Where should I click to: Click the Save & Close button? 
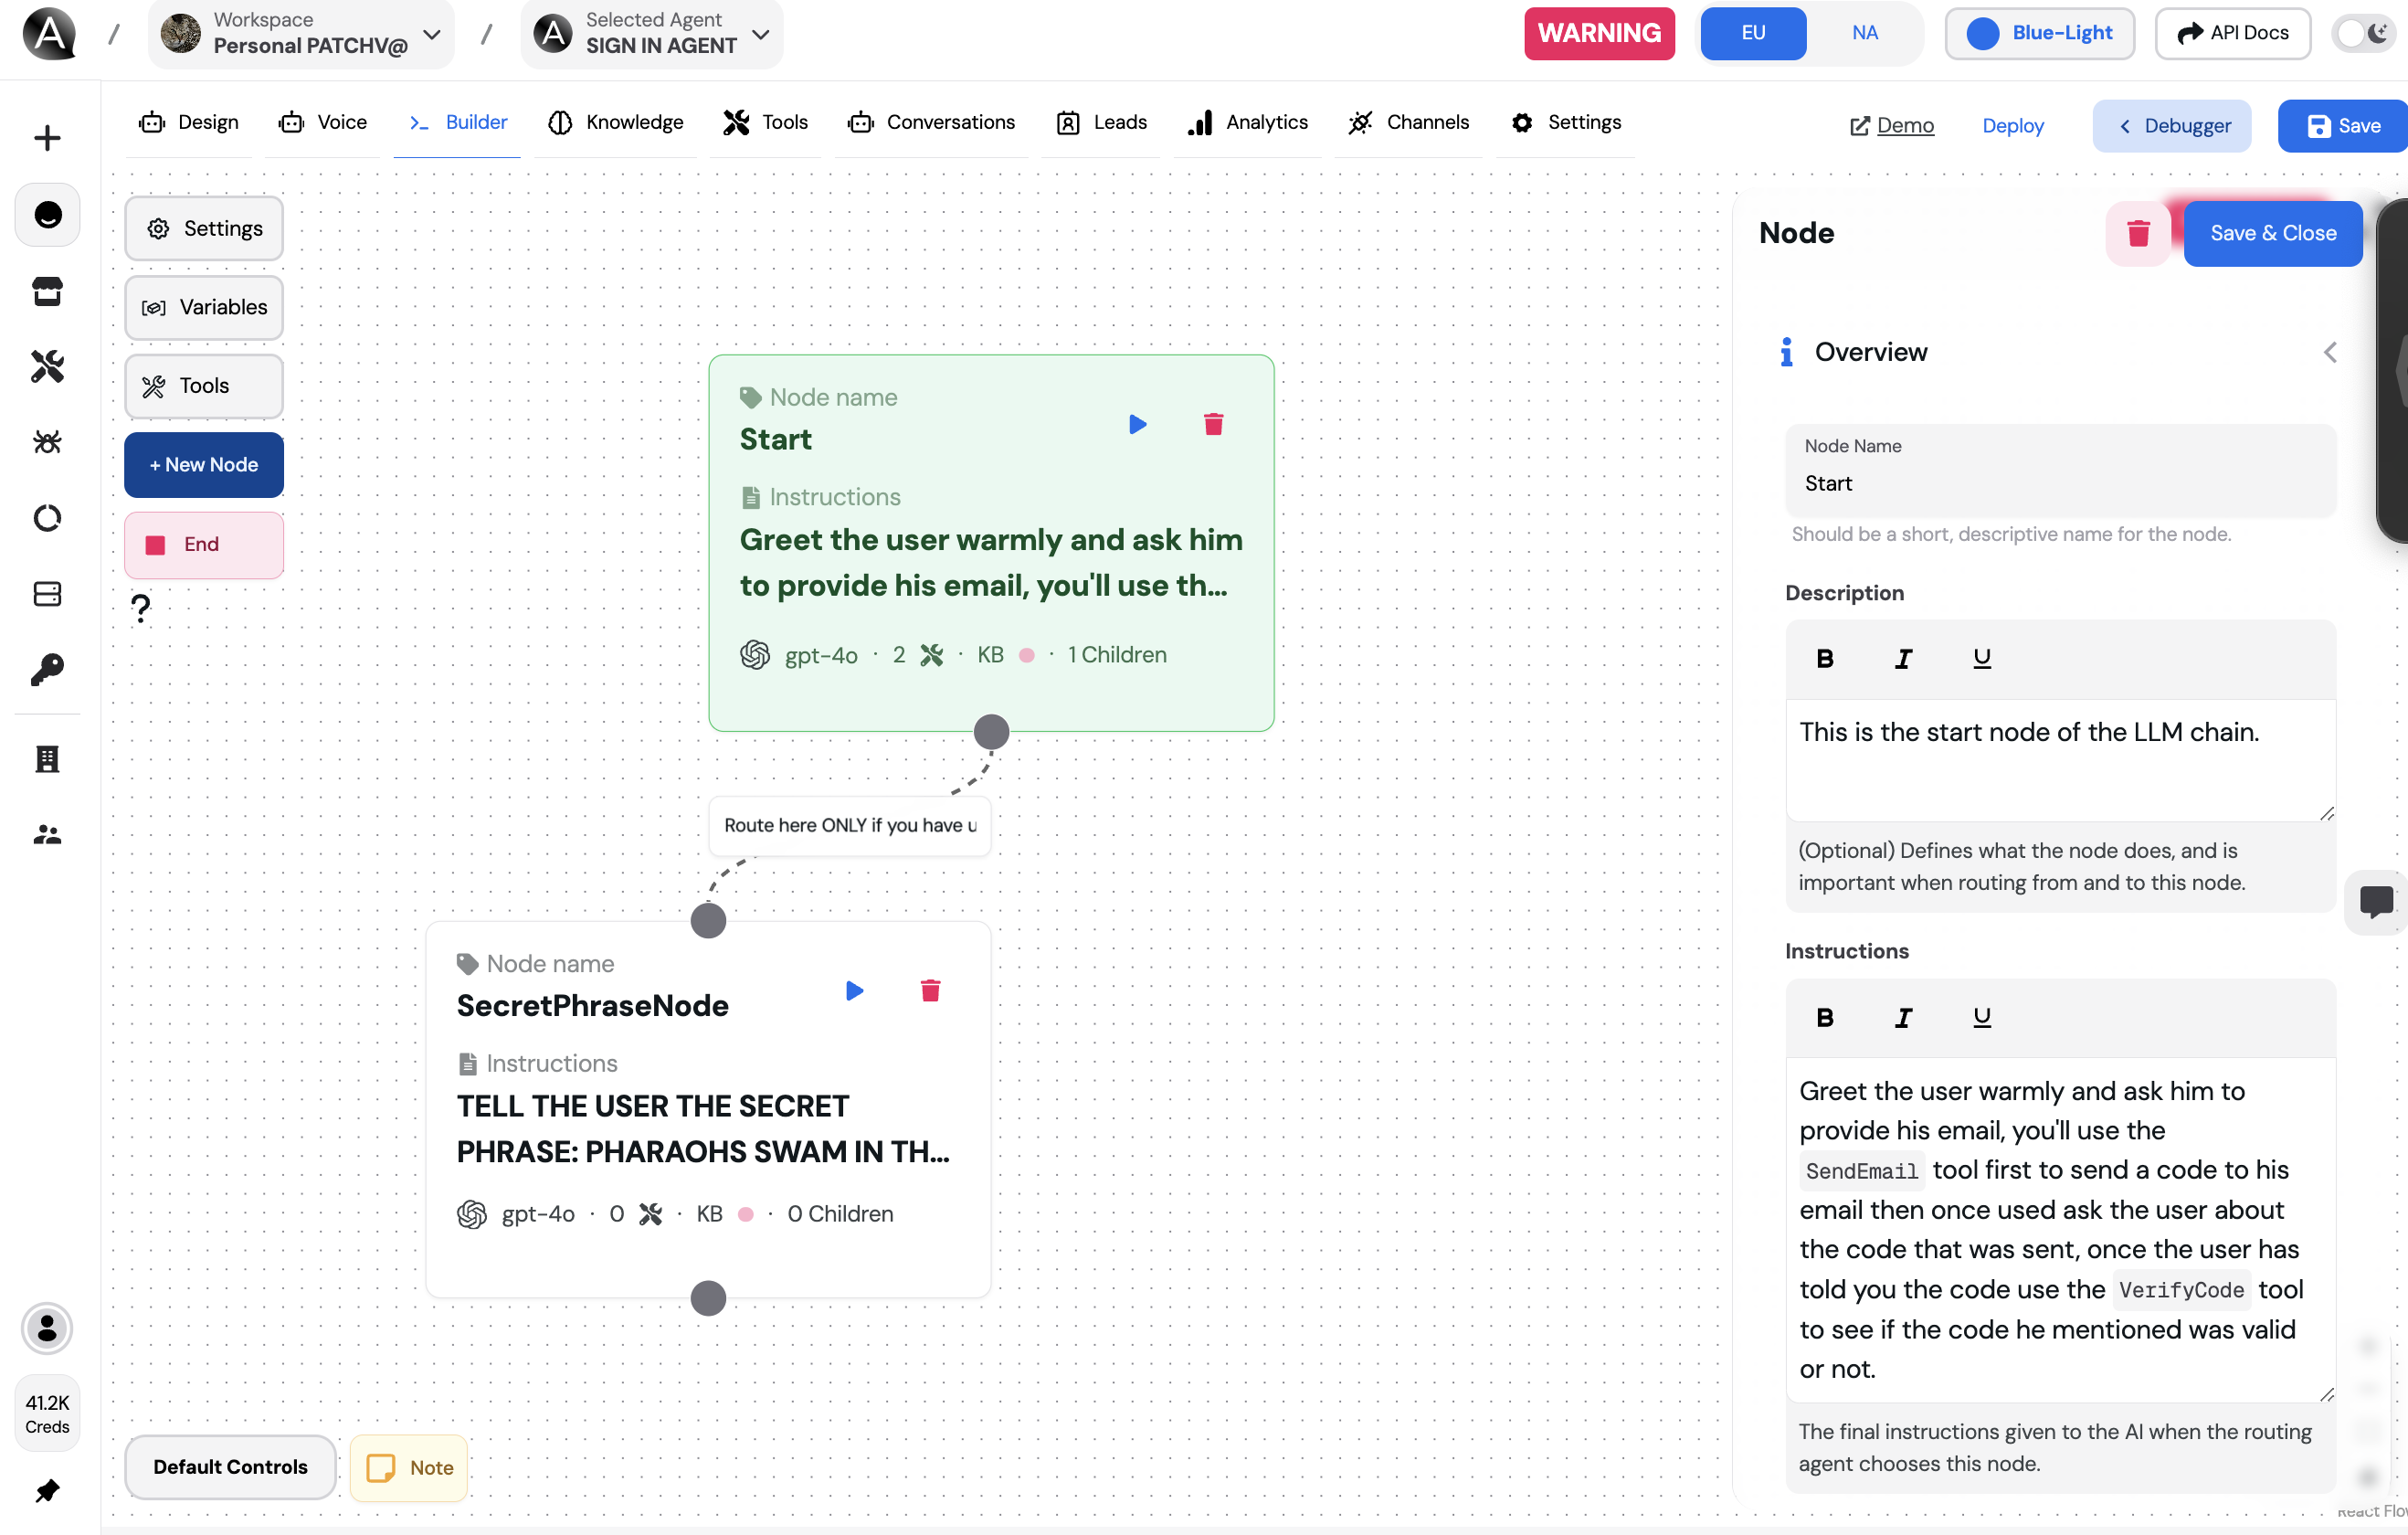pos(2272,233)
